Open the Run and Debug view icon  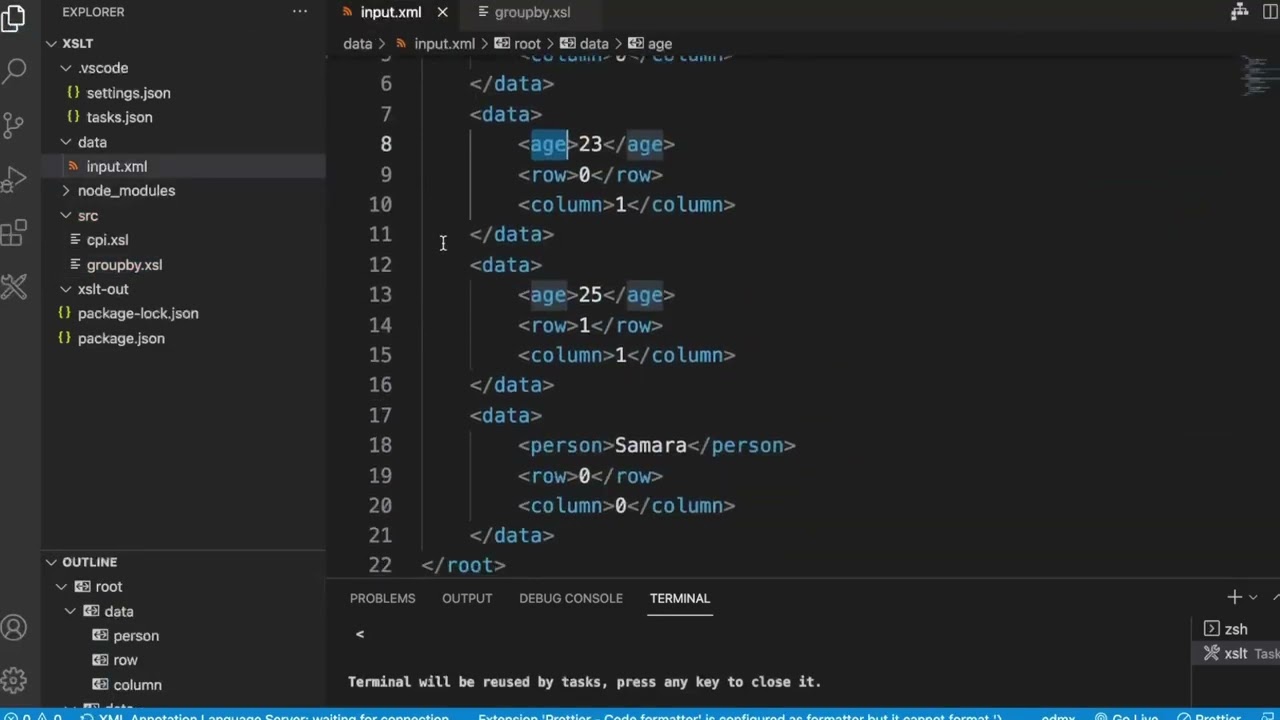coord(14,179)
